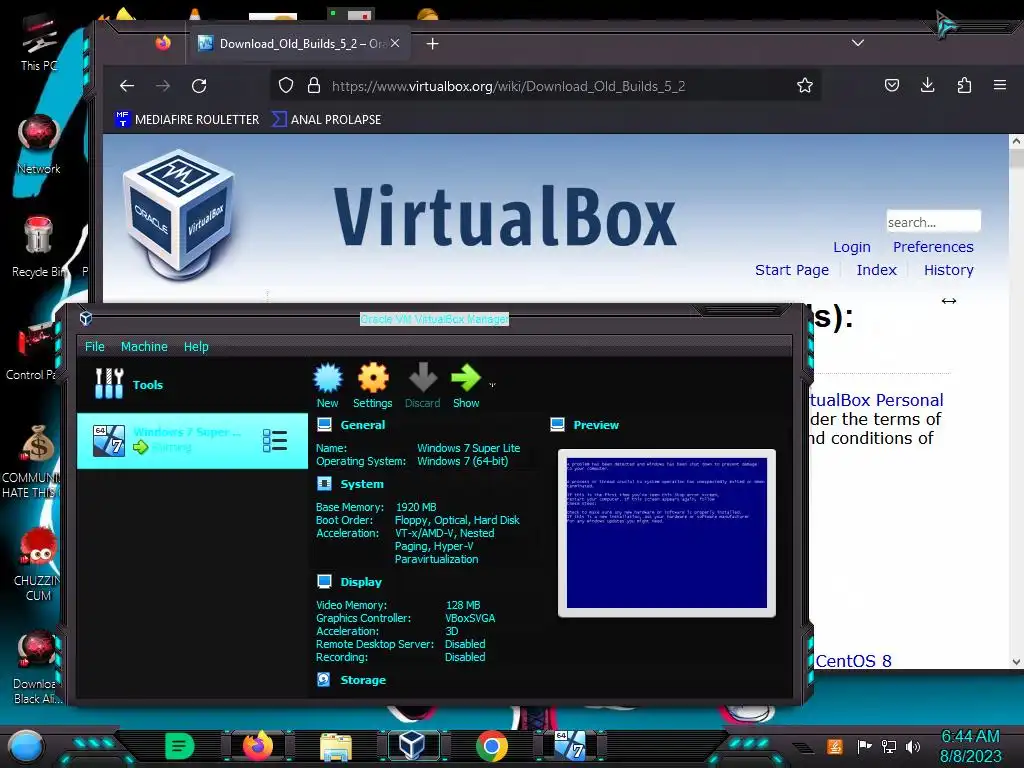The width and height of the screenshot is (1024, 768).
Task: Open the Preferences link
Action: point(933,247)
